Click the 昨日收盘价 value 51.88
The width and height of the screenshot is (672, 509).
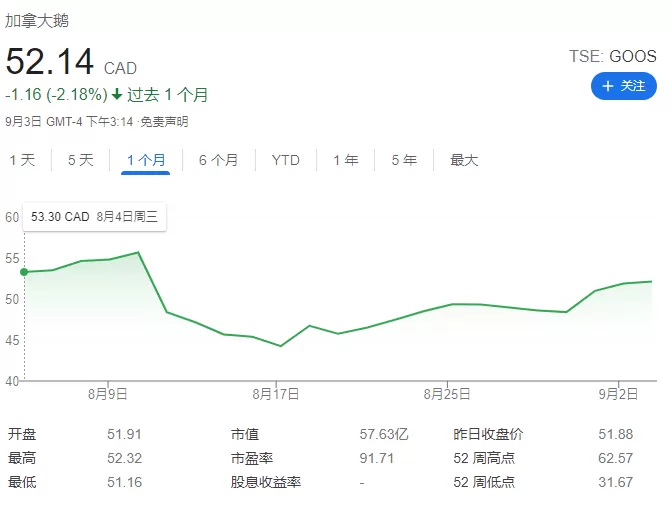616,434
